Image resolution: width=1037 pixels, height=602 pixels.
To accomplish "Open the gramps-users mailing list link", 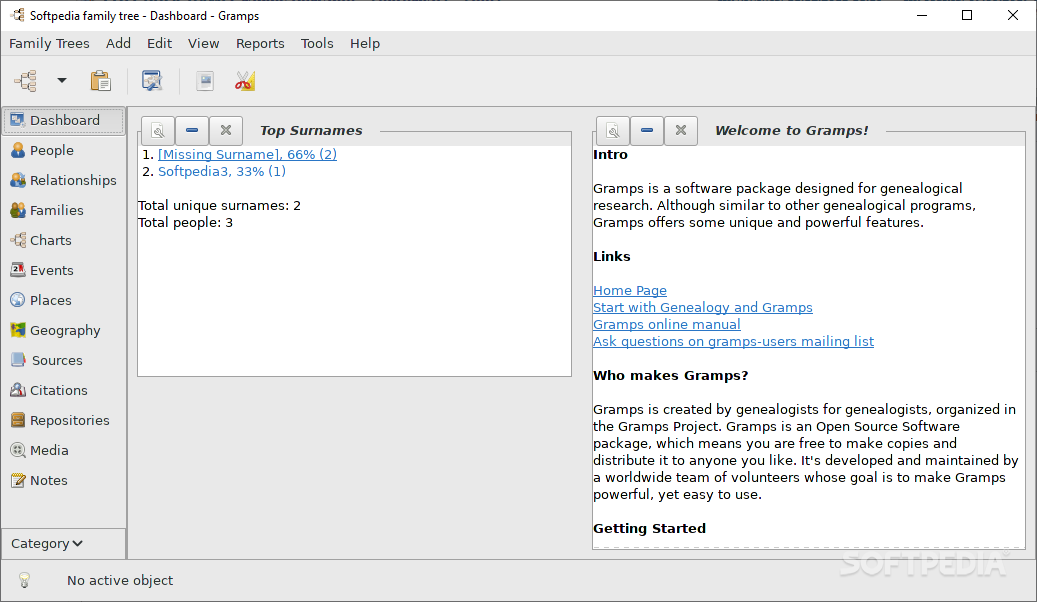I will tap(733, 341).
